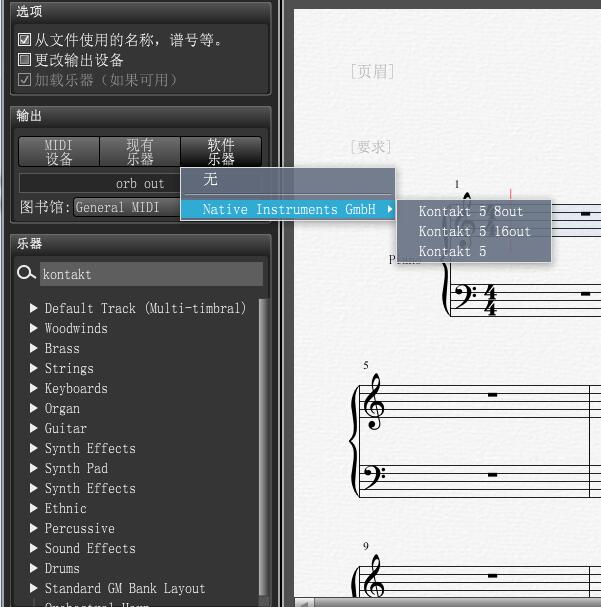Image resolution: width=601 pixels, height=607 pixels.
Task: Expand the Strings instrument group
Action: tap(34, 368)
